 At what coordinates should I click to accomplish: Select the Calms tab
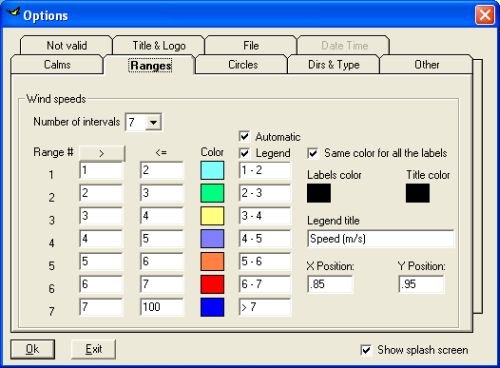pyautogui.click(x=57, y=64)
